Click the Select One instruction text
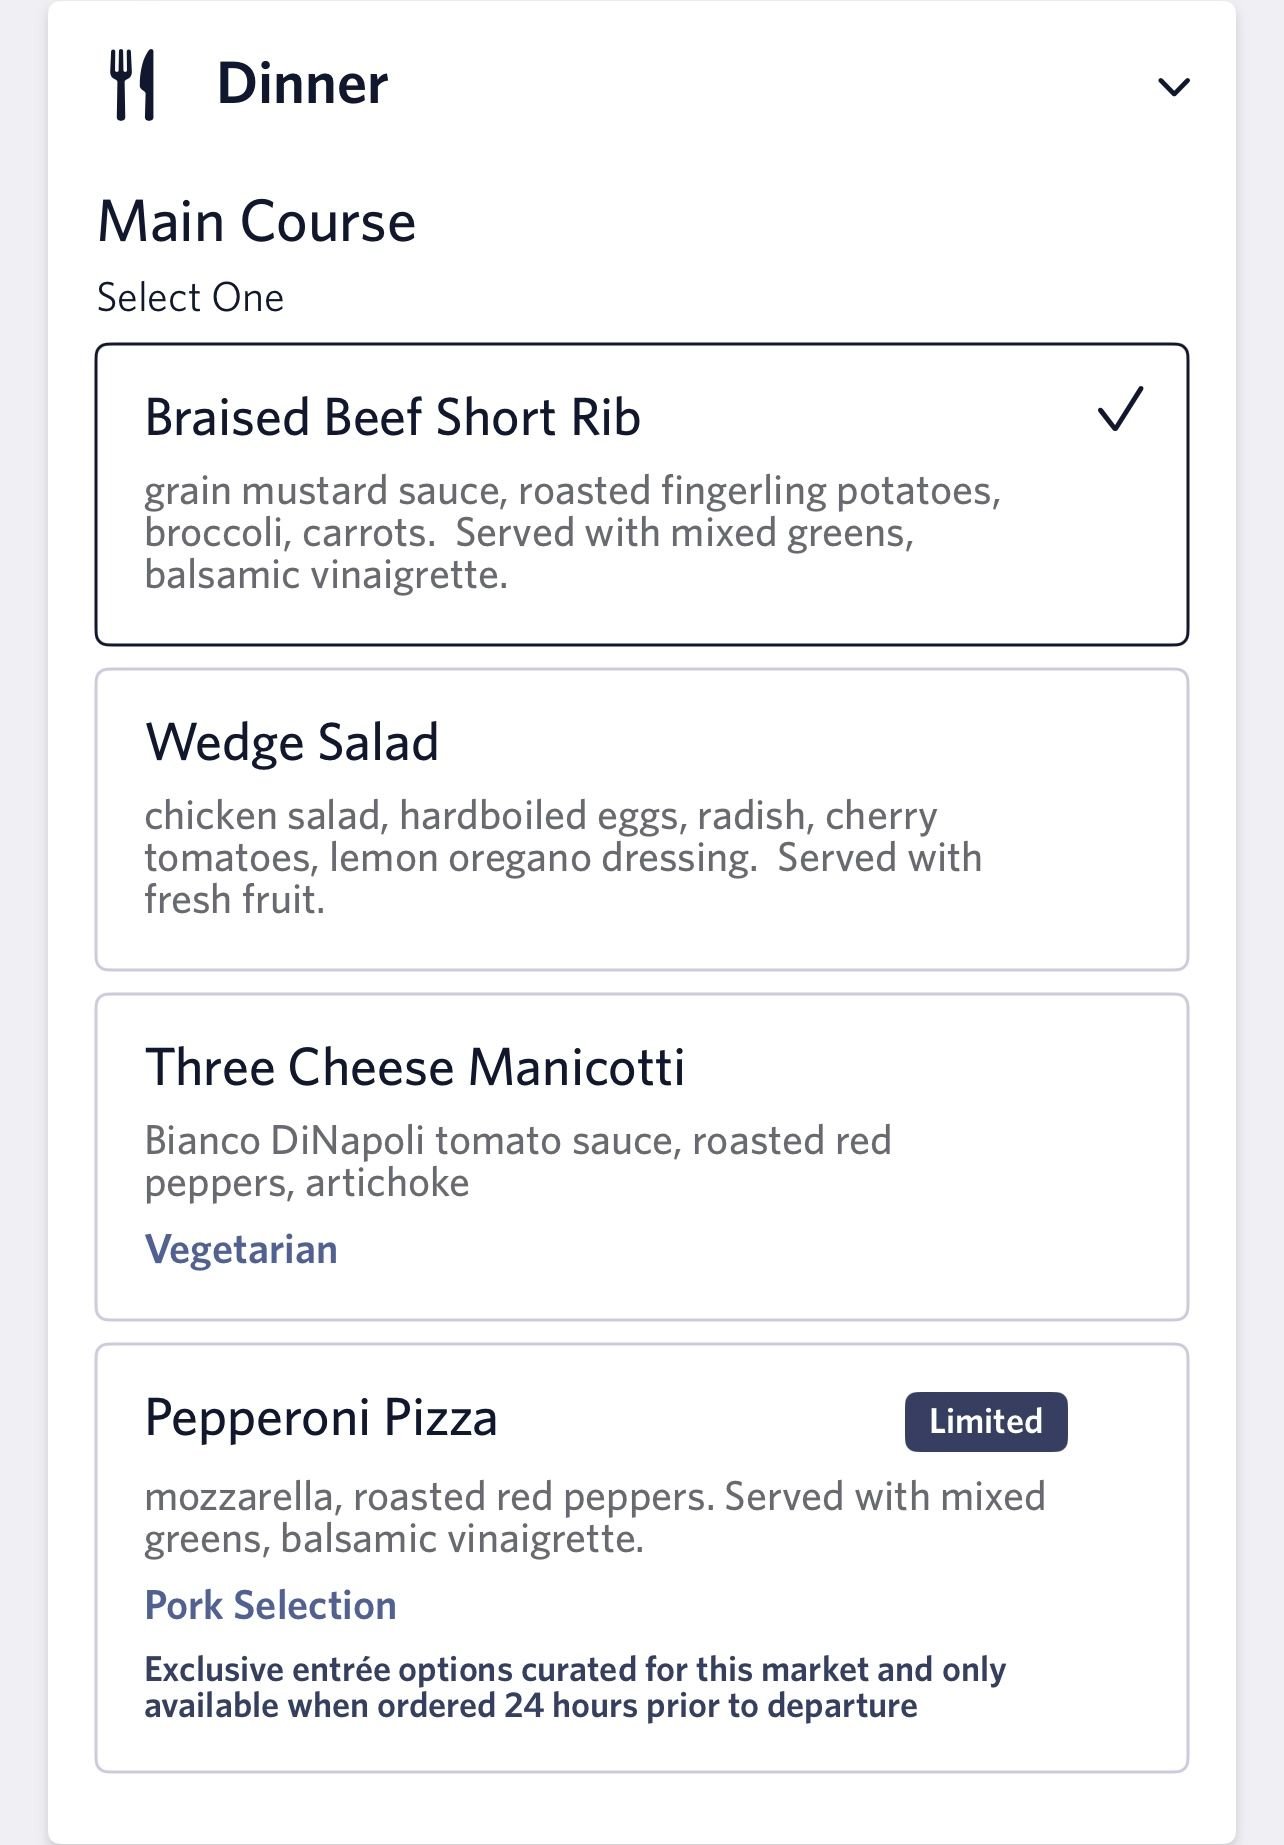Image resolution: width=1284 pixels, height=1845 pixels. pyautogui.click(x=191, y=298)
